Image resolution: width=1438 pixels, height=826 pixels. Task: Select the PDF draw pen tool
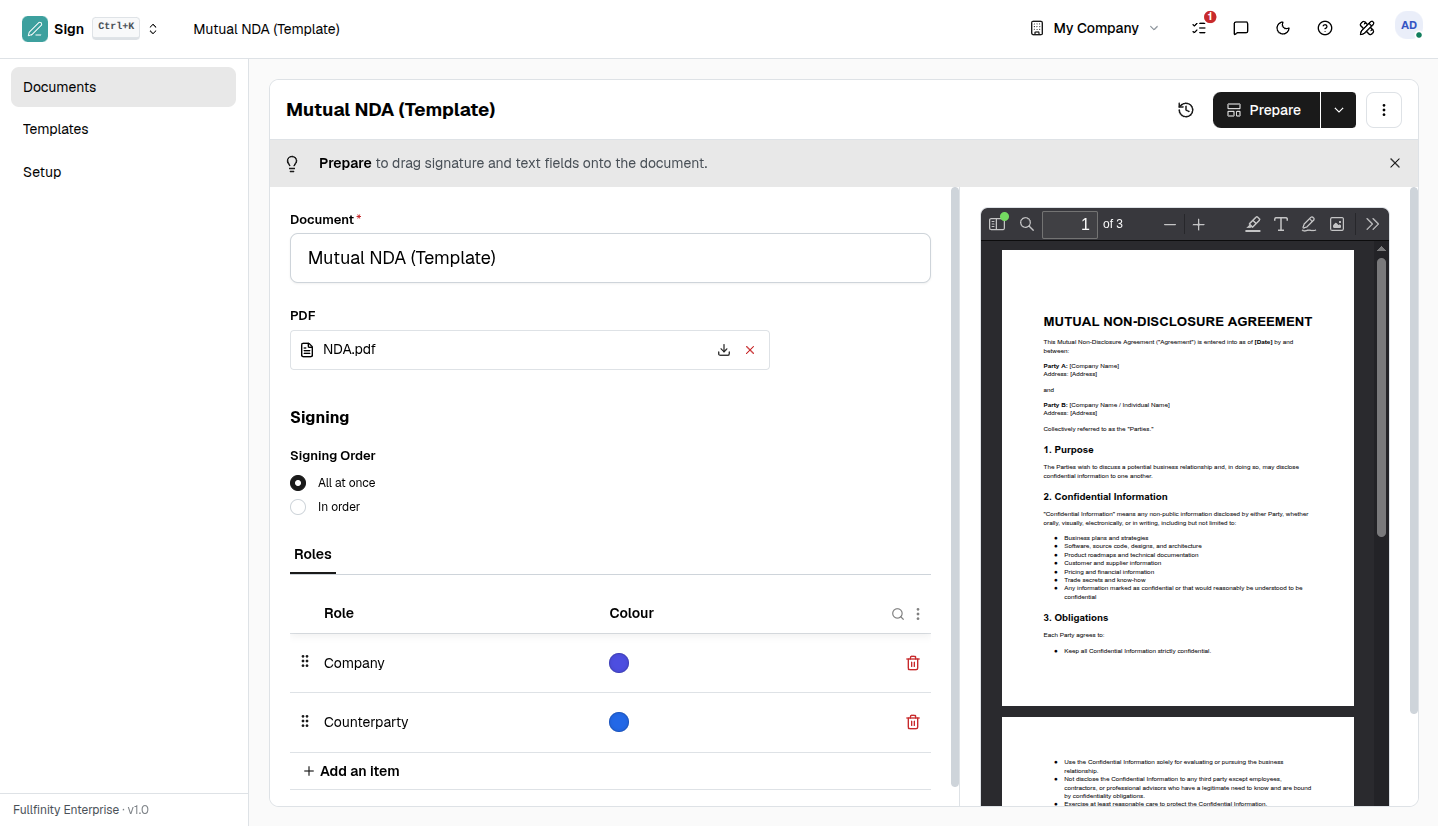[x=1309, y=224]
